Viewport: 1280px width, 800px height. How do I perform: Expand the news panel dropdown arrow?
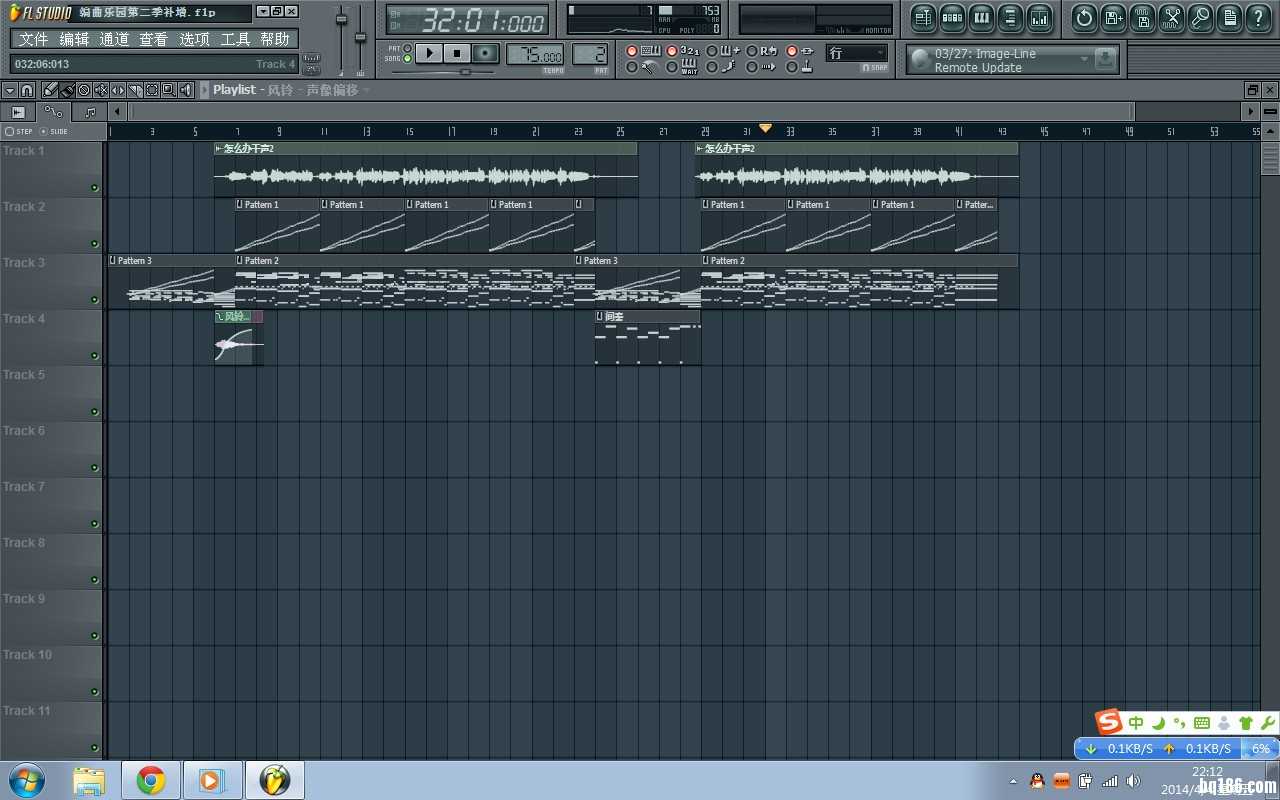click(1084, 59)
